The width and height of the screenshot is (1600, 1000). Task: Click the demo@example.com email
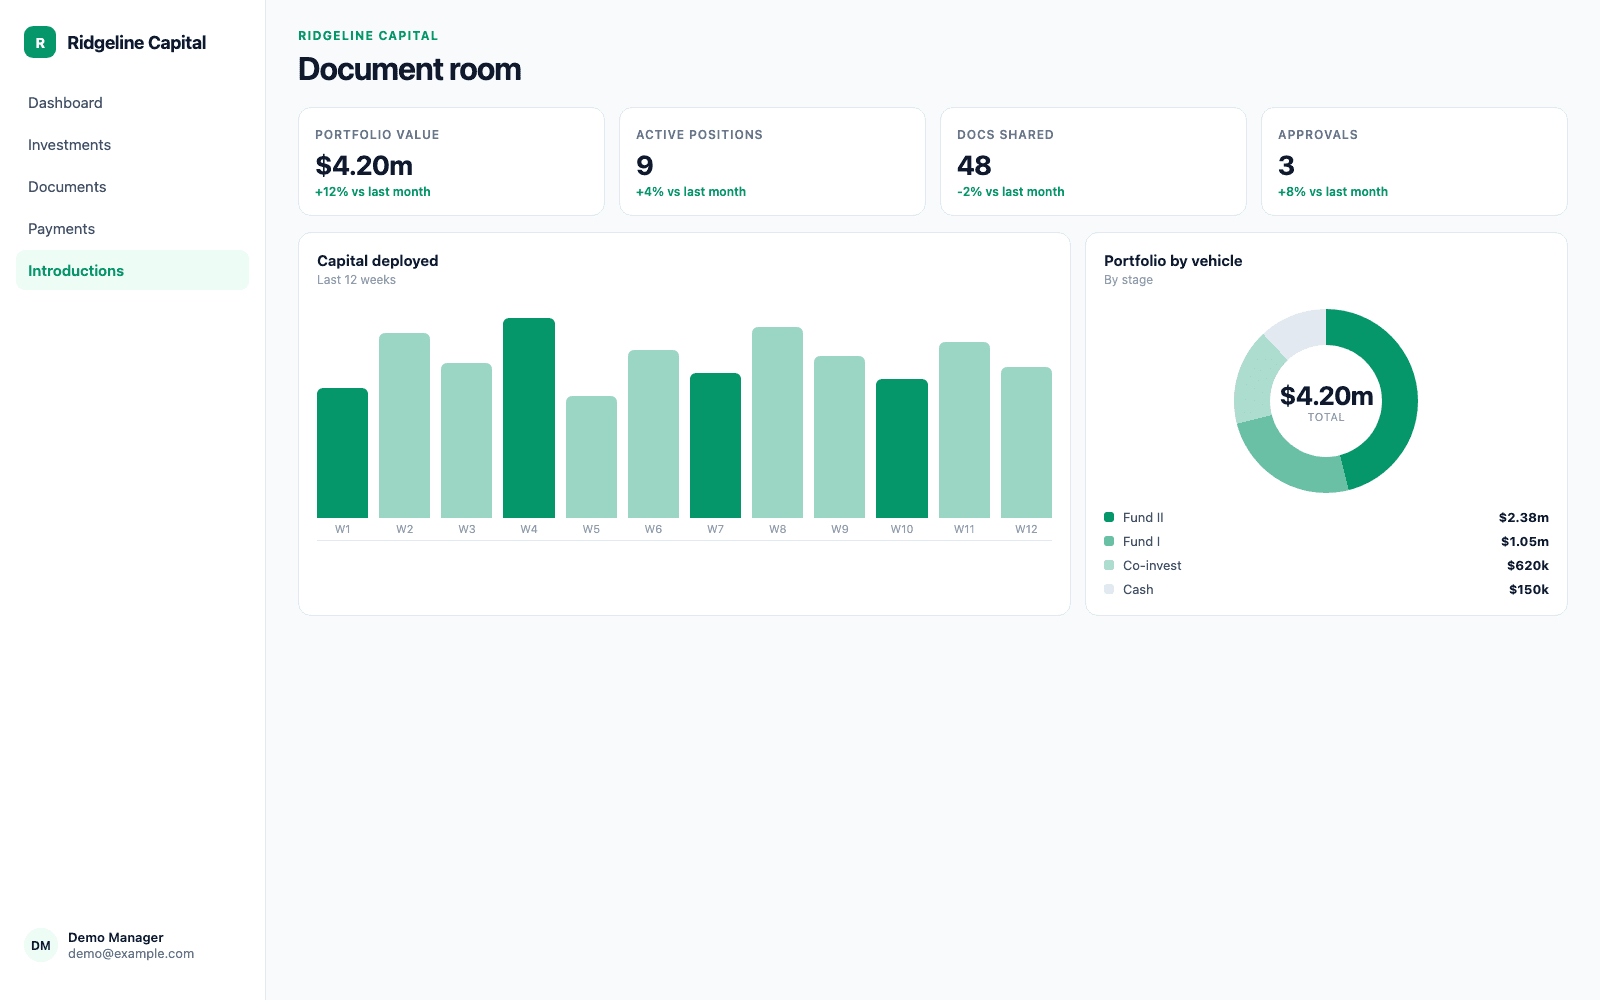point(131,954)
